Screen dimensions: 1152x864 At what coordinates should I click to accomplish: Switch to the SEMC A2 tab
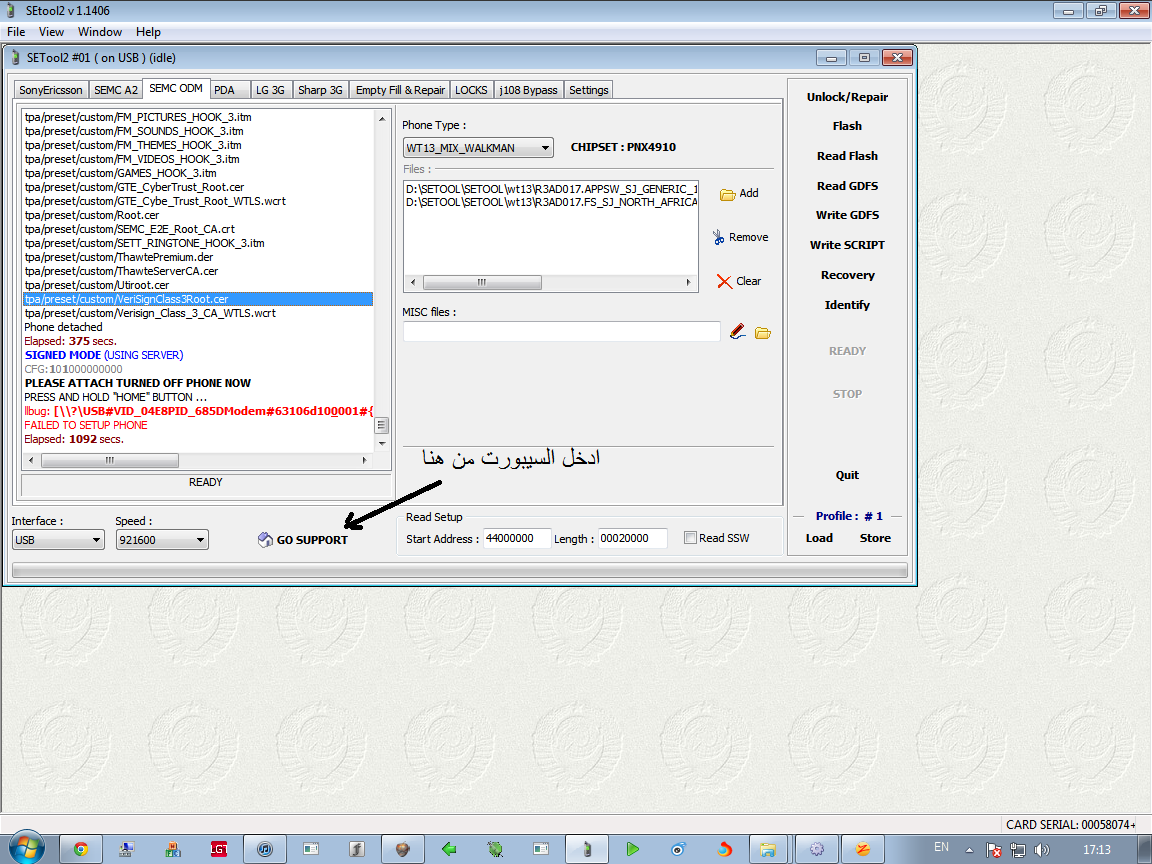point(116,90)
